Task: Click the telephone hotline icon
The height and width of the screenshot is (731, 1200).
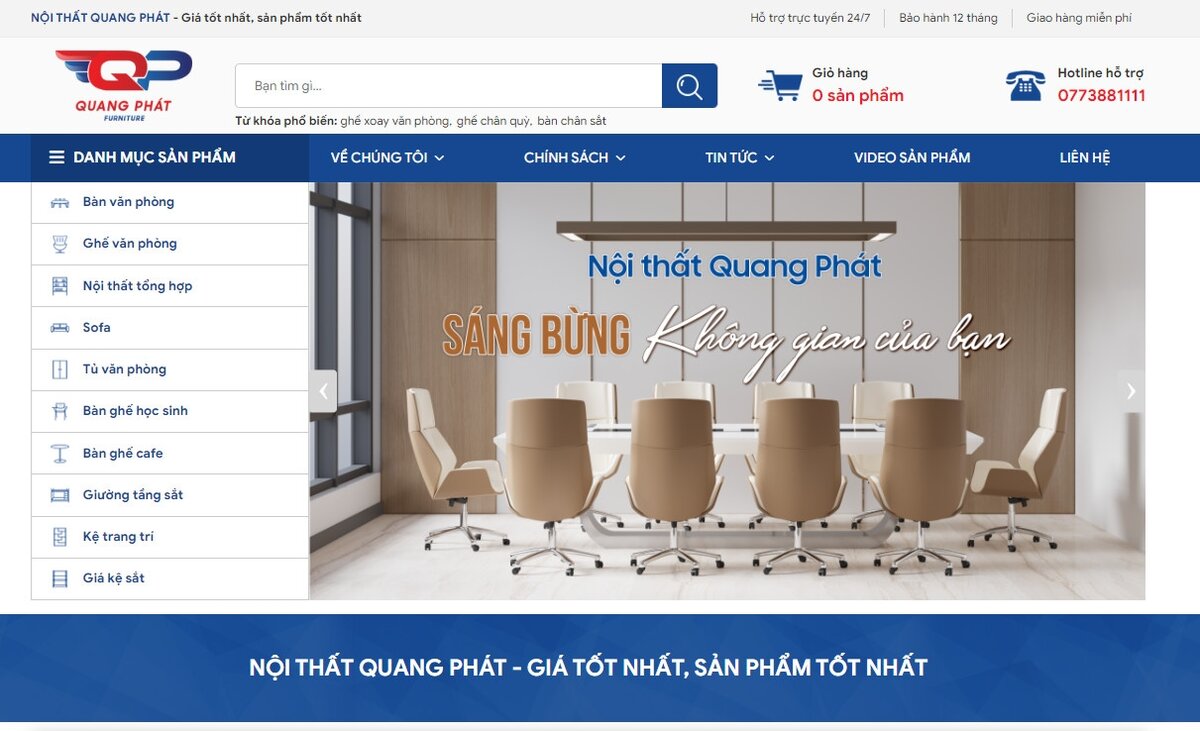Action: click(1025, 86)
